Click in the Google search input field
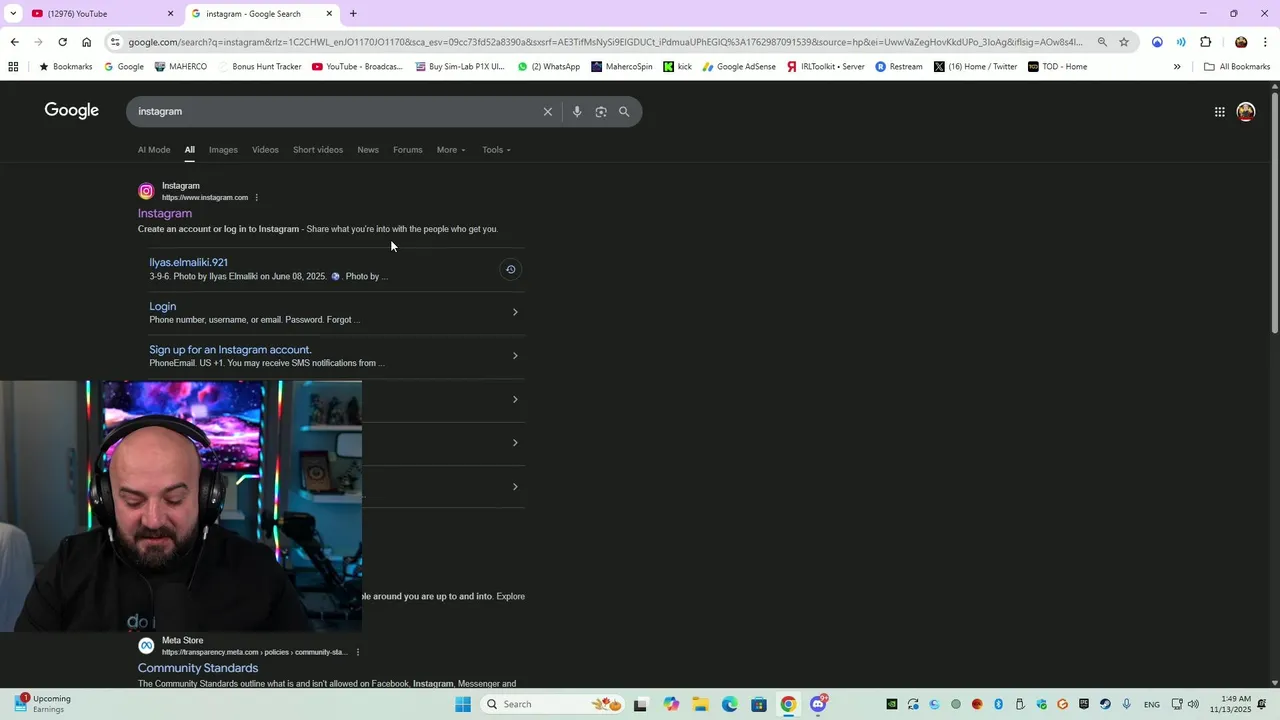The height and width of the screenshot is (720, 1280). click(340, 112)
